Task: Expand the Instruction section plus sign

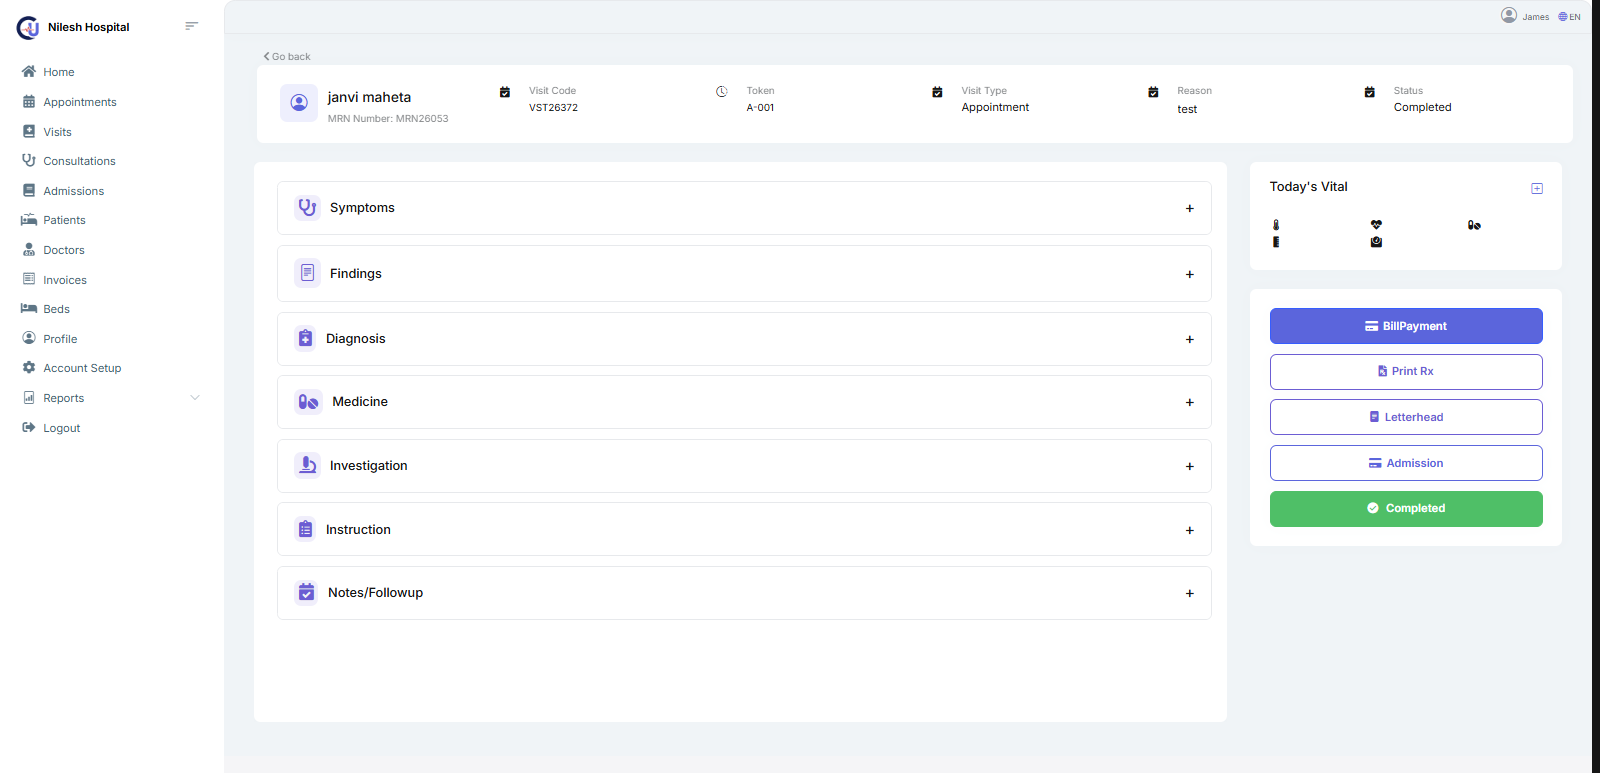Action: (x=1190, y=530)
